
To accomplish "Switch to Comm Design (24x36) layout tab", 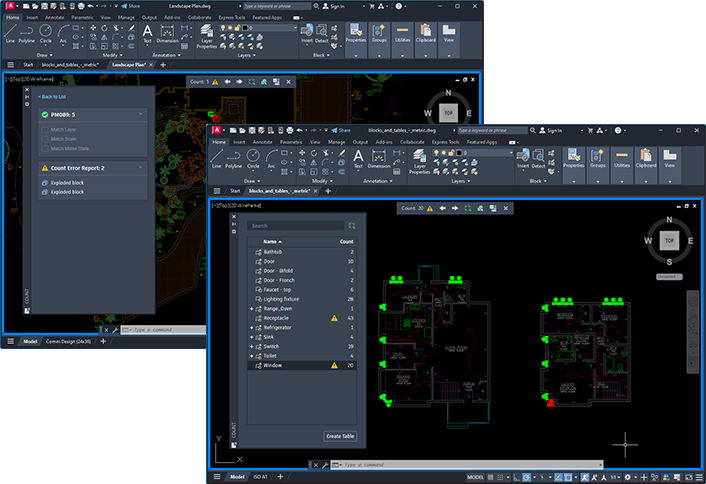I will coord(68,341).
